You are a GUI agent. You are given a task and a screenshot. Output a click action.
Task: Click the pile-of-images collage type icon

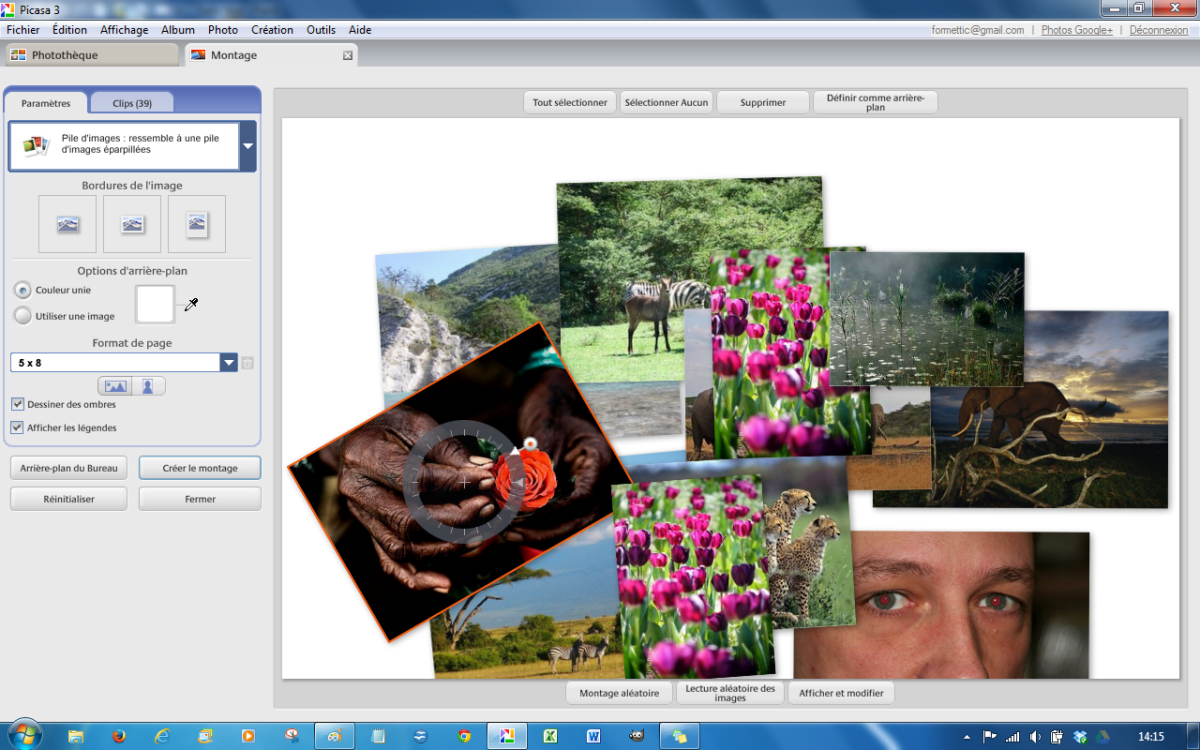click(36, 146)
